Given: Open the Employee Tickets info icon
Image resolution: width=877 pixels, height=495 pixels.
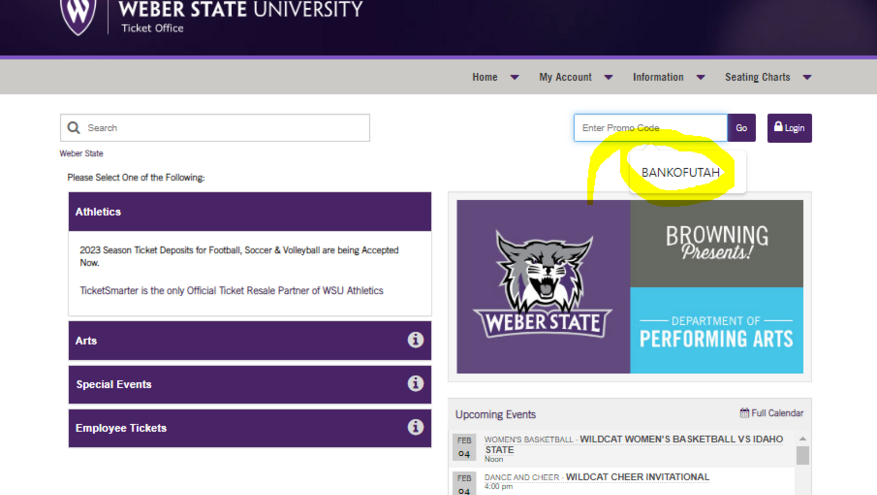Looking at the screenshot, I should [415, 427].
